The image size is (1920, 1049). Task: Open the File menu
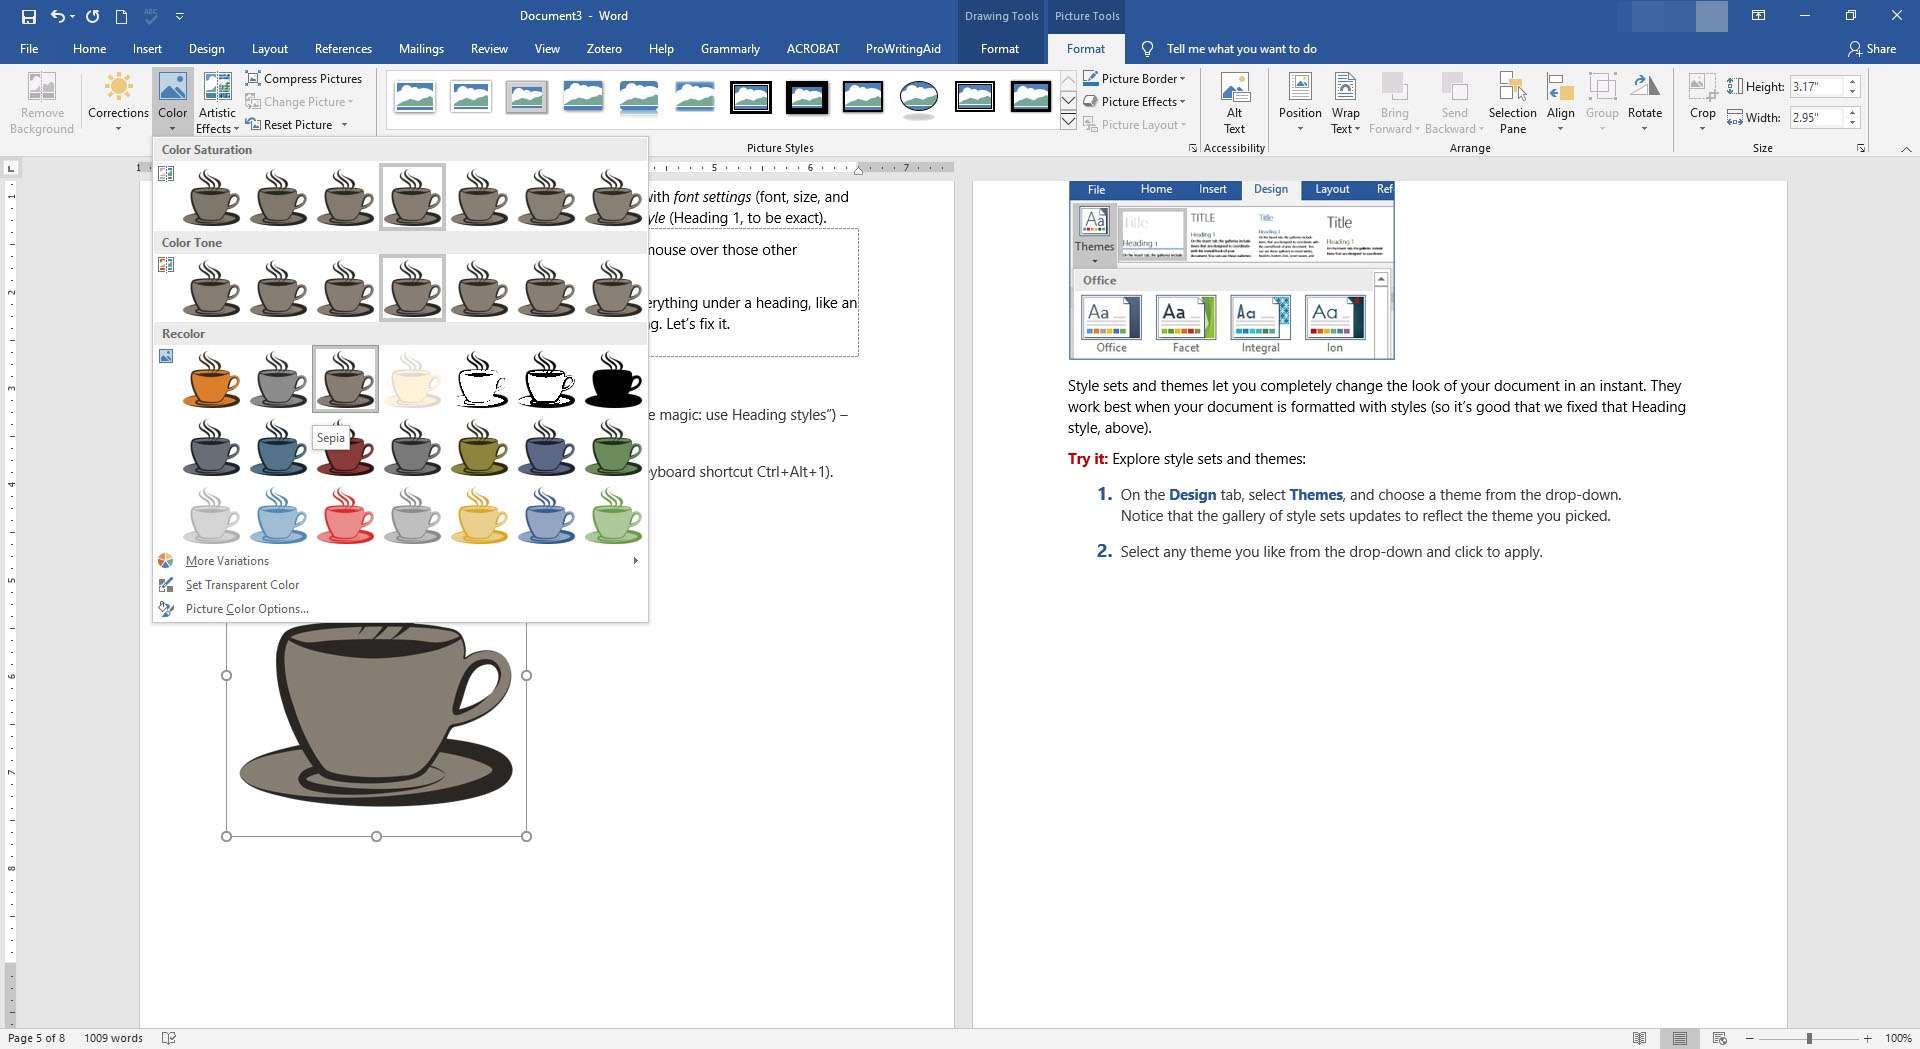click(29, 49)
